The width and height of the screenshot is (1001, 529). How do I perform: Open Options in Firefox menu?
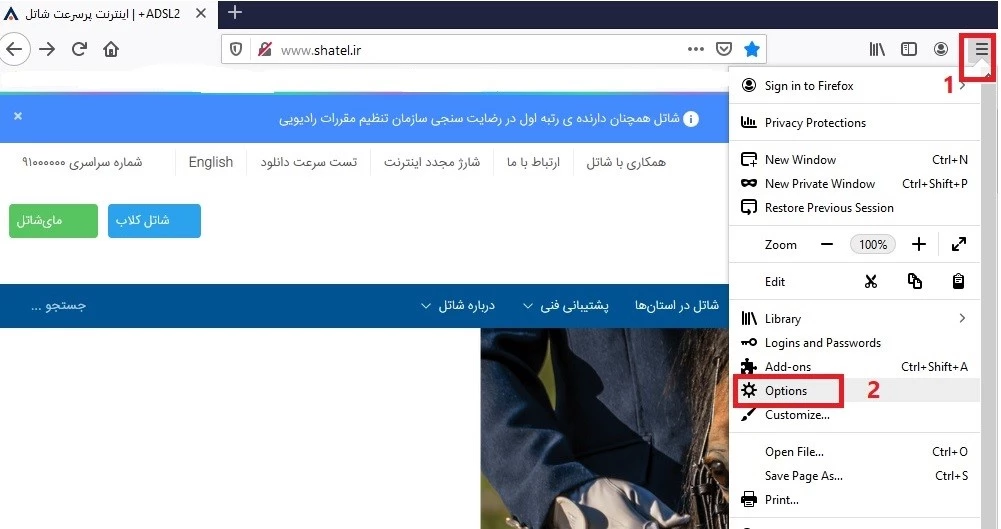[x=854, y=391]
